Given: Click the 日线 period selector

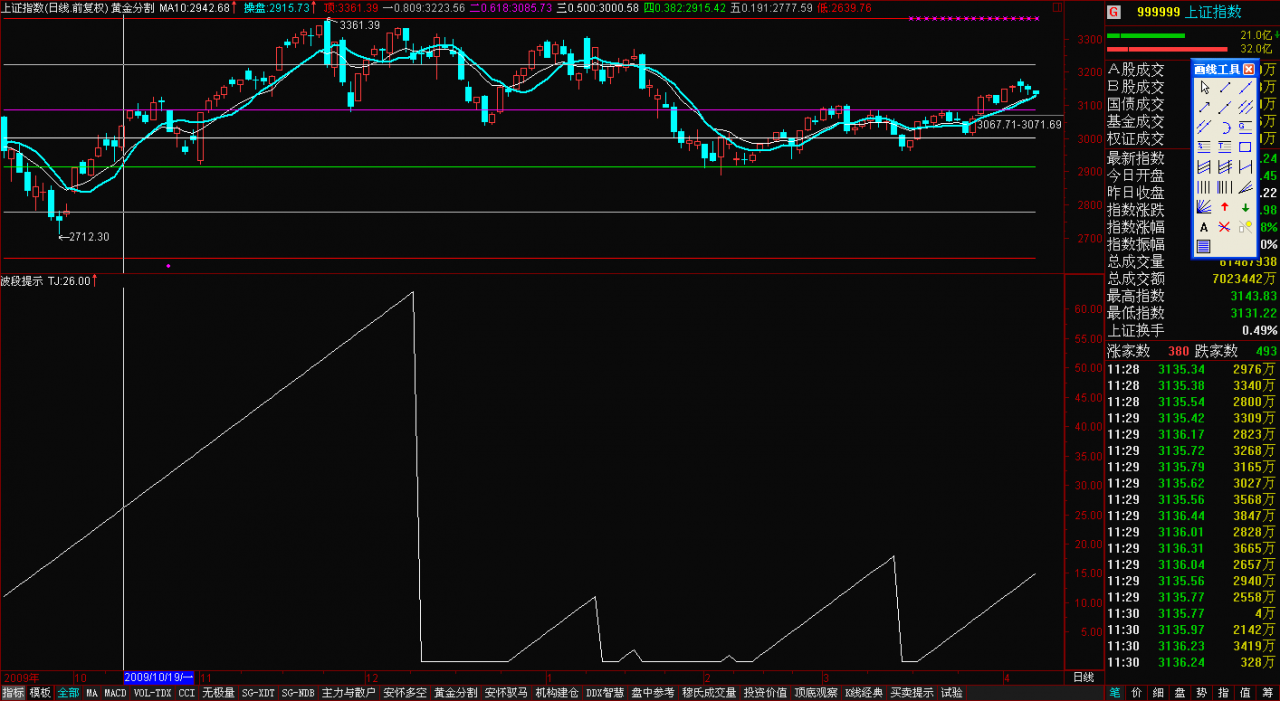Looking at the screenshot, I should [x=1083, y=677].
